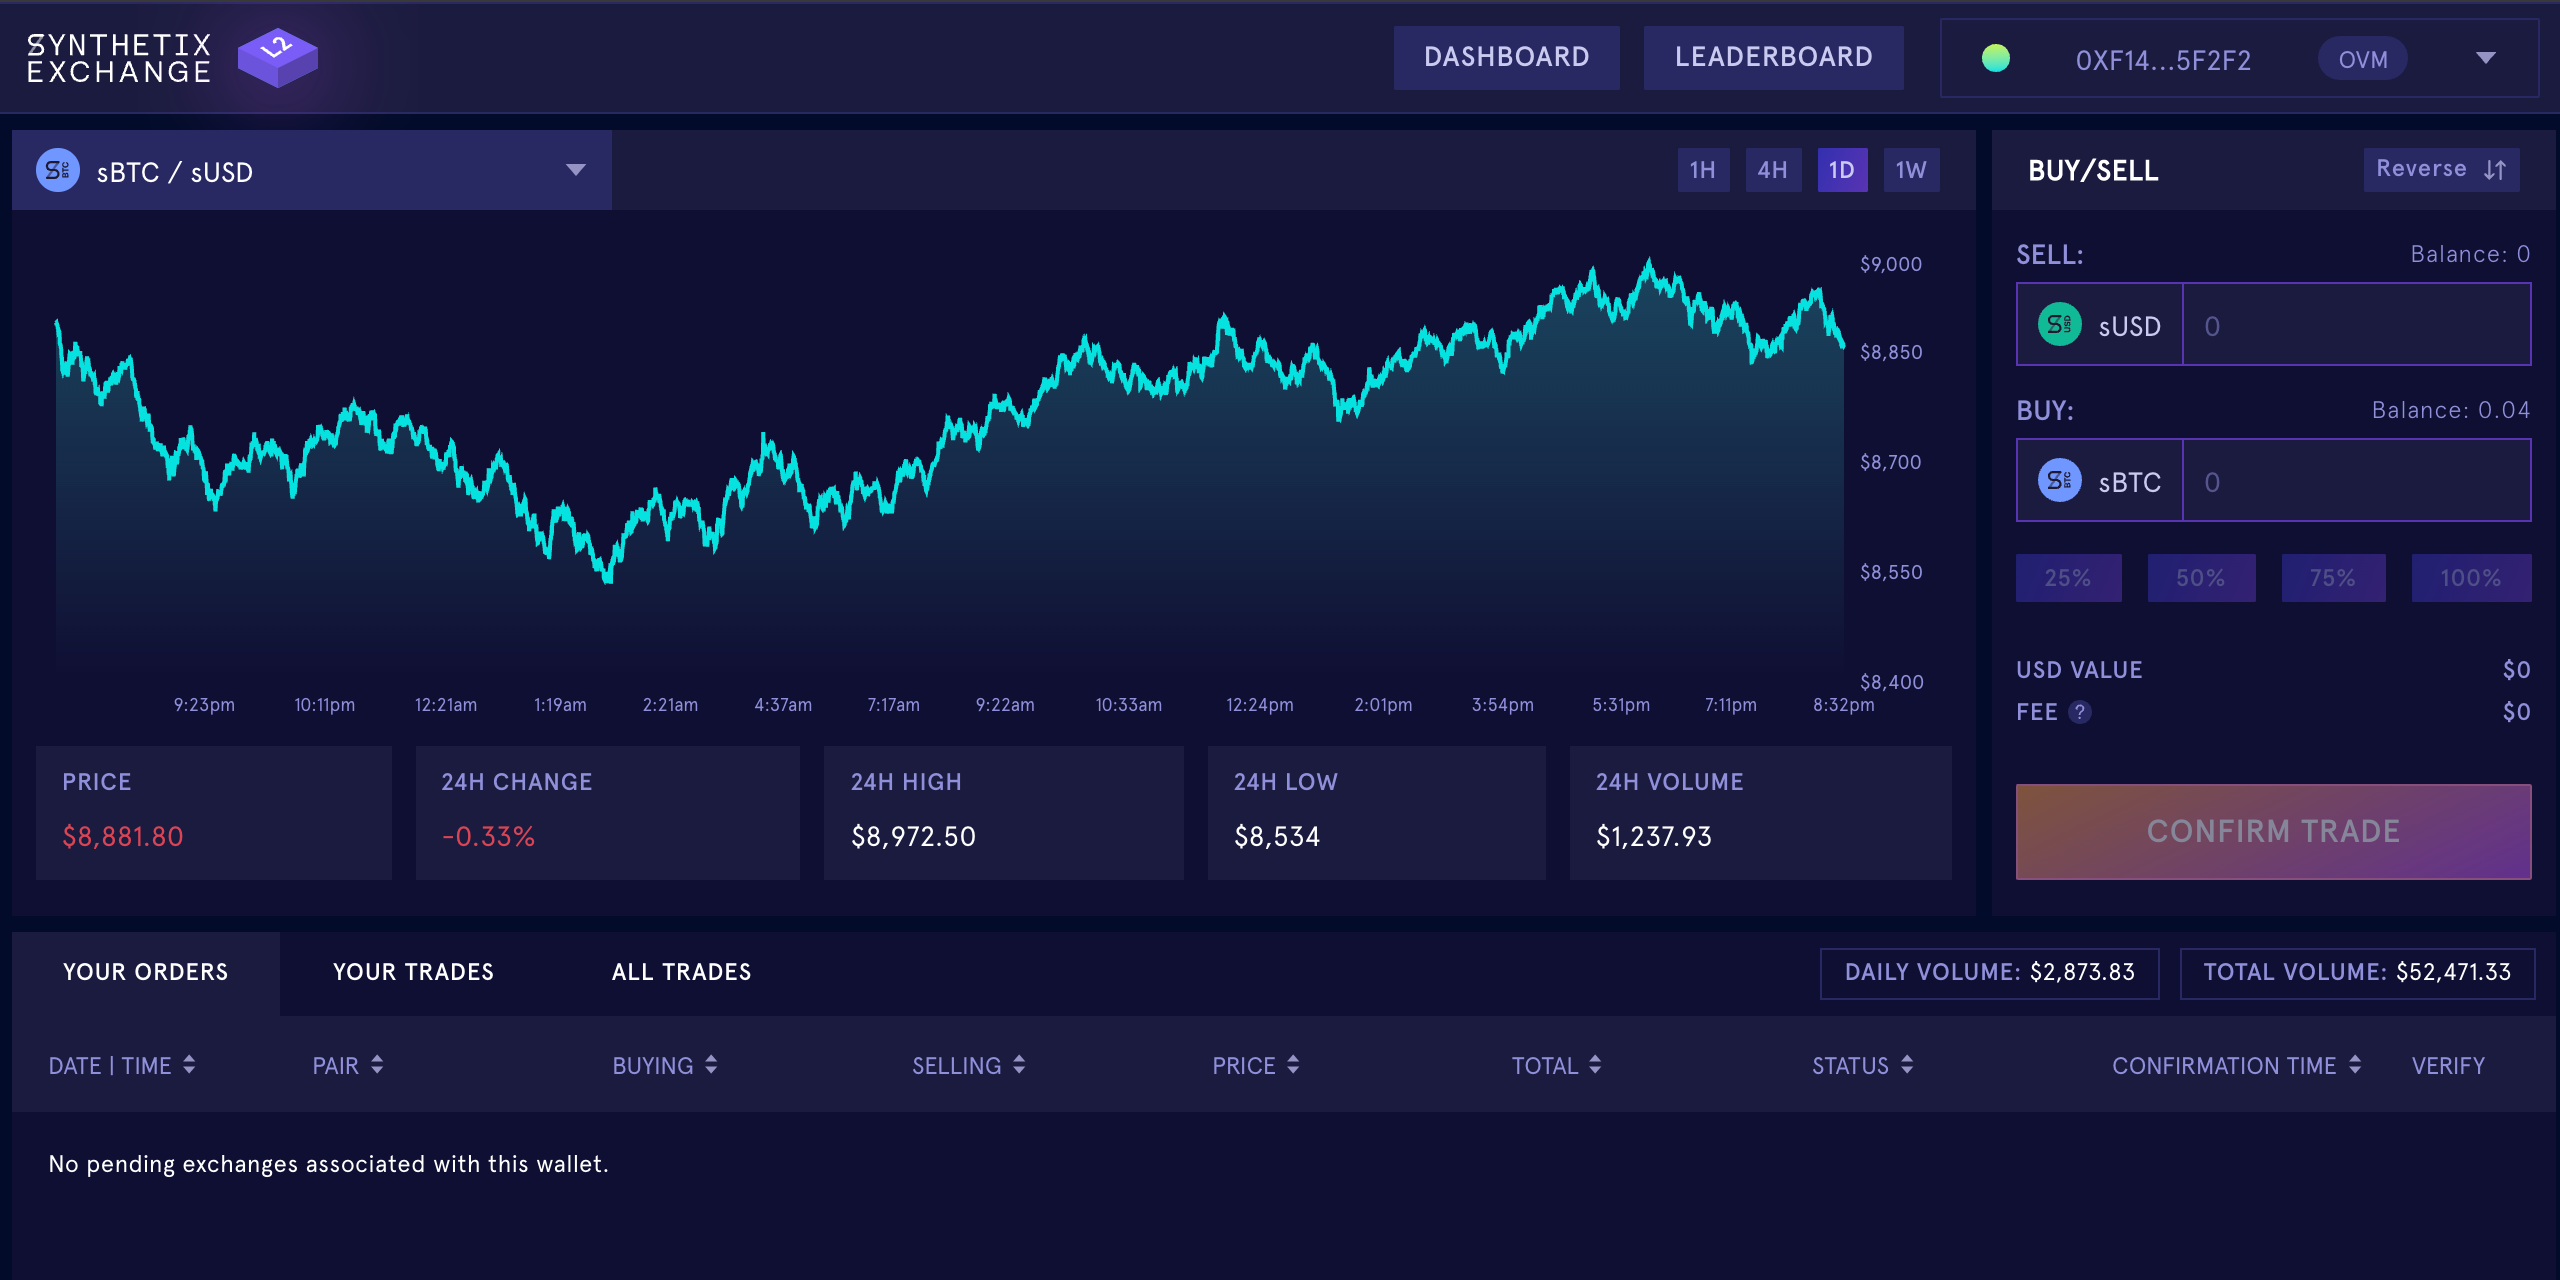Image resolution: width=2560 pixels, height=1280 pixels.
Task: Click the sBTC icon in the pair selector
Action: 58,171
